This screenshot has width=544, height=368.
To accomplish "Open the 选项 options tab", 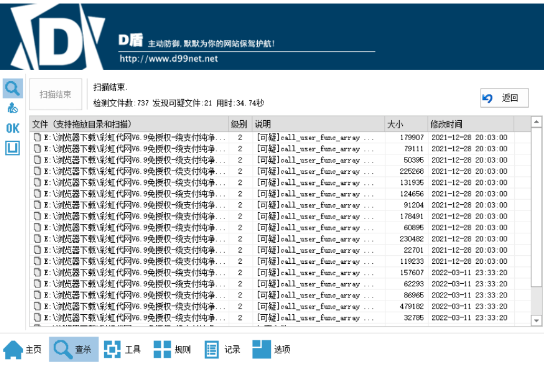I will pos(272,349).
